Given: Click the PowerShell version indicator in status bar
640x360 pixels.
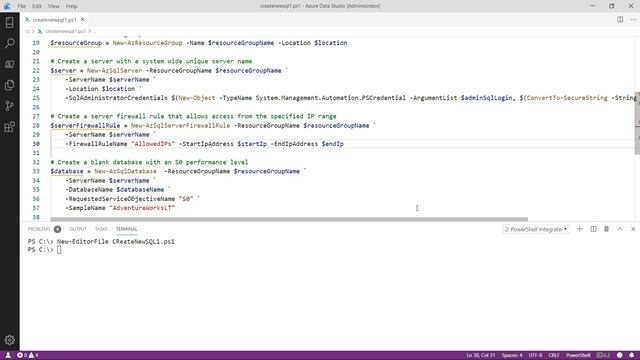Looking at the screenshot, I should coord(603,355).
